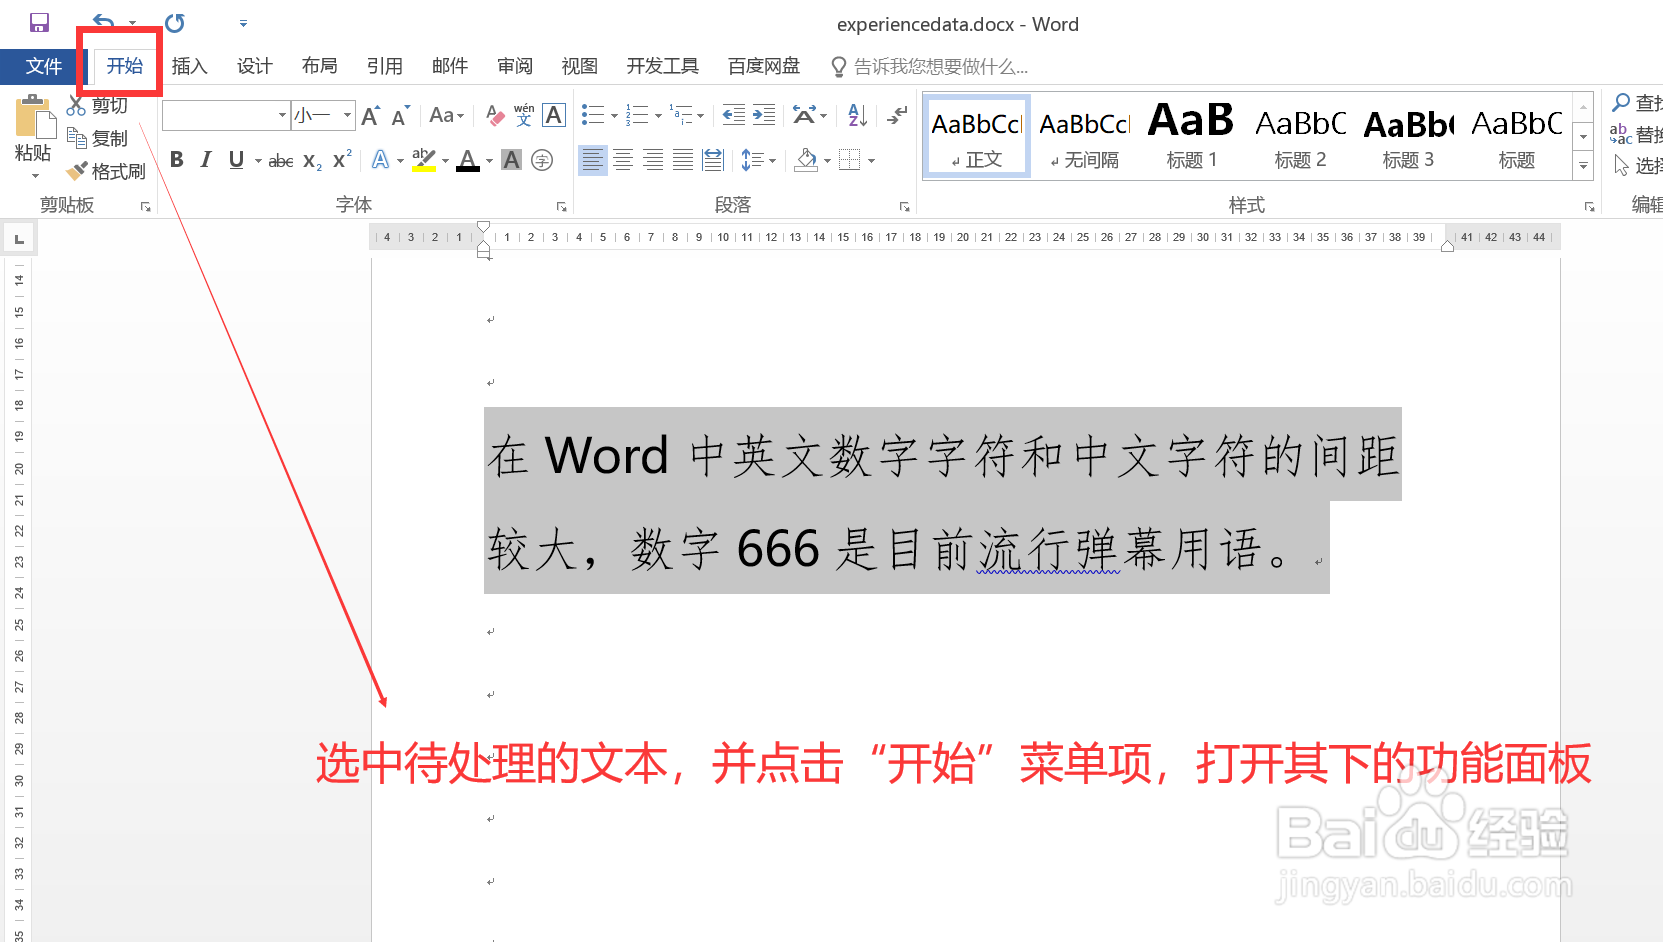Open the wén phonetic guide tool
The width and height of the screenshot is (1663, 942).
tap(524, 115)
